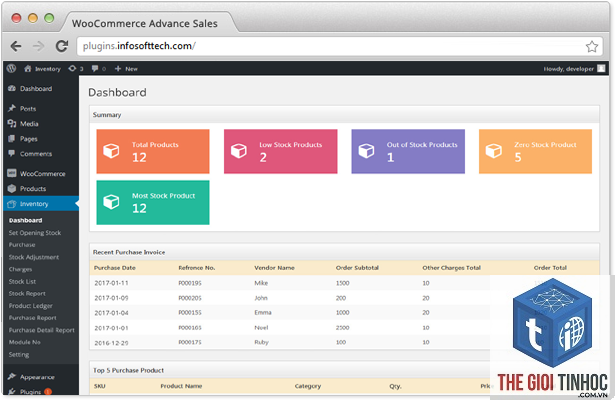The image size is (615, 400).
Task: Open the Purchase submenu item
Action: (22, 245)
